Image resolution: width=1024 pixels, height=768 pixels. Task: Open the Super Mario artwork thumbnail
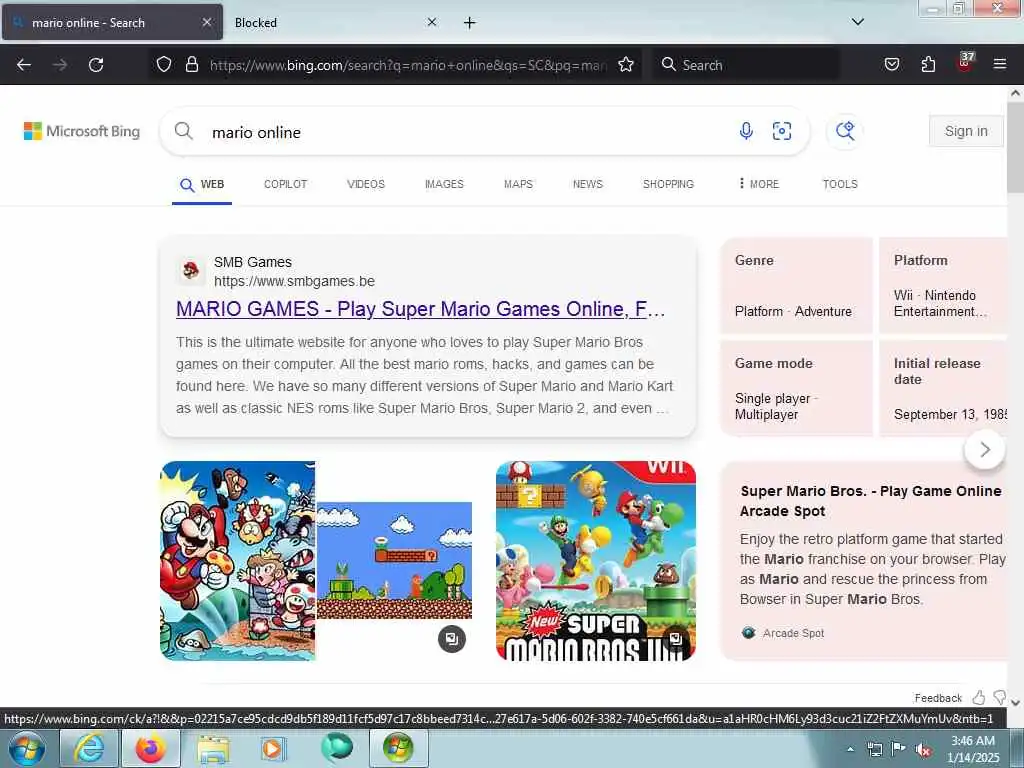coord(238,561)
